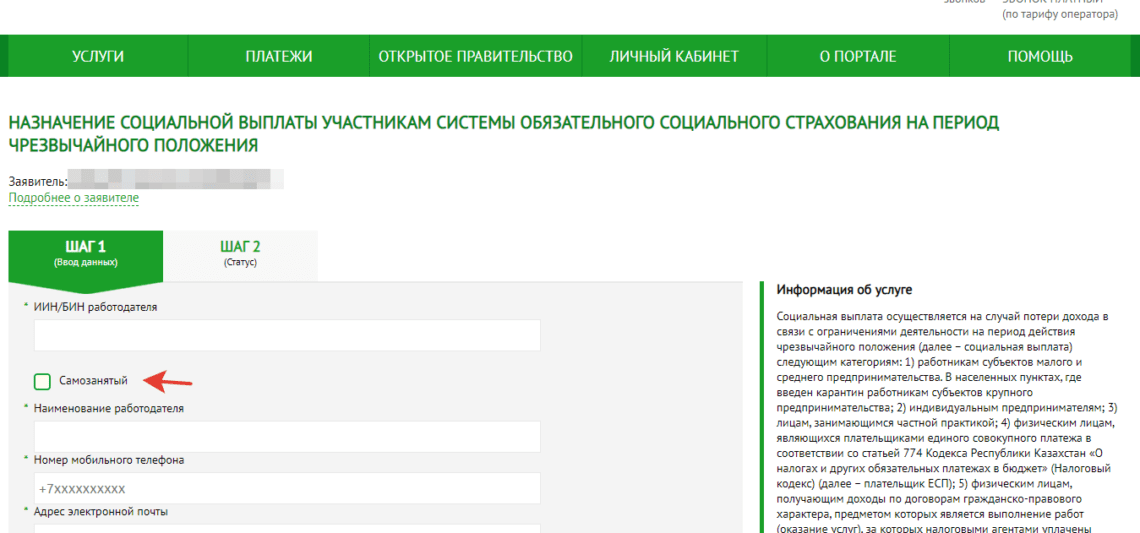Click the green page title about социальной выплаты
This screenshot has height=533, width=1140.
(x=503, y=133)
